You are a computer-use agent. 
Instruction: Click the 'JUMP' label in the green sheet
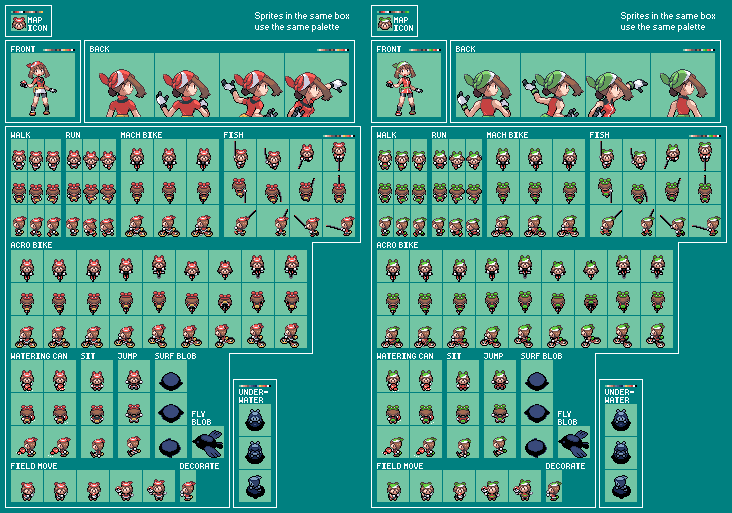493,356
